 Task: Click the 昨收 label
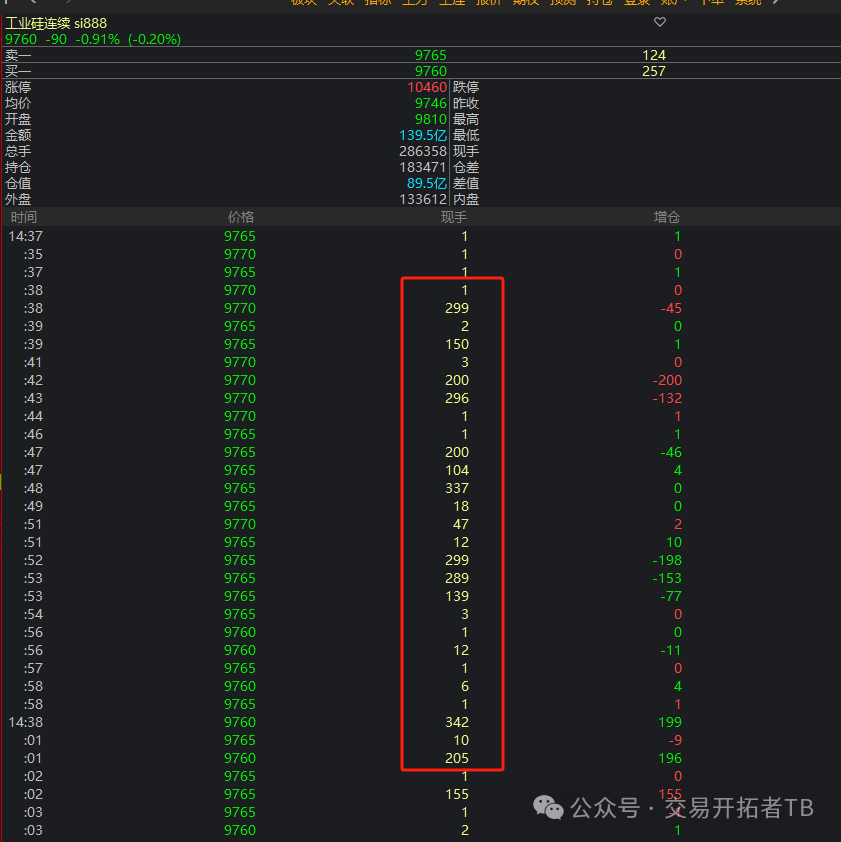466,104
